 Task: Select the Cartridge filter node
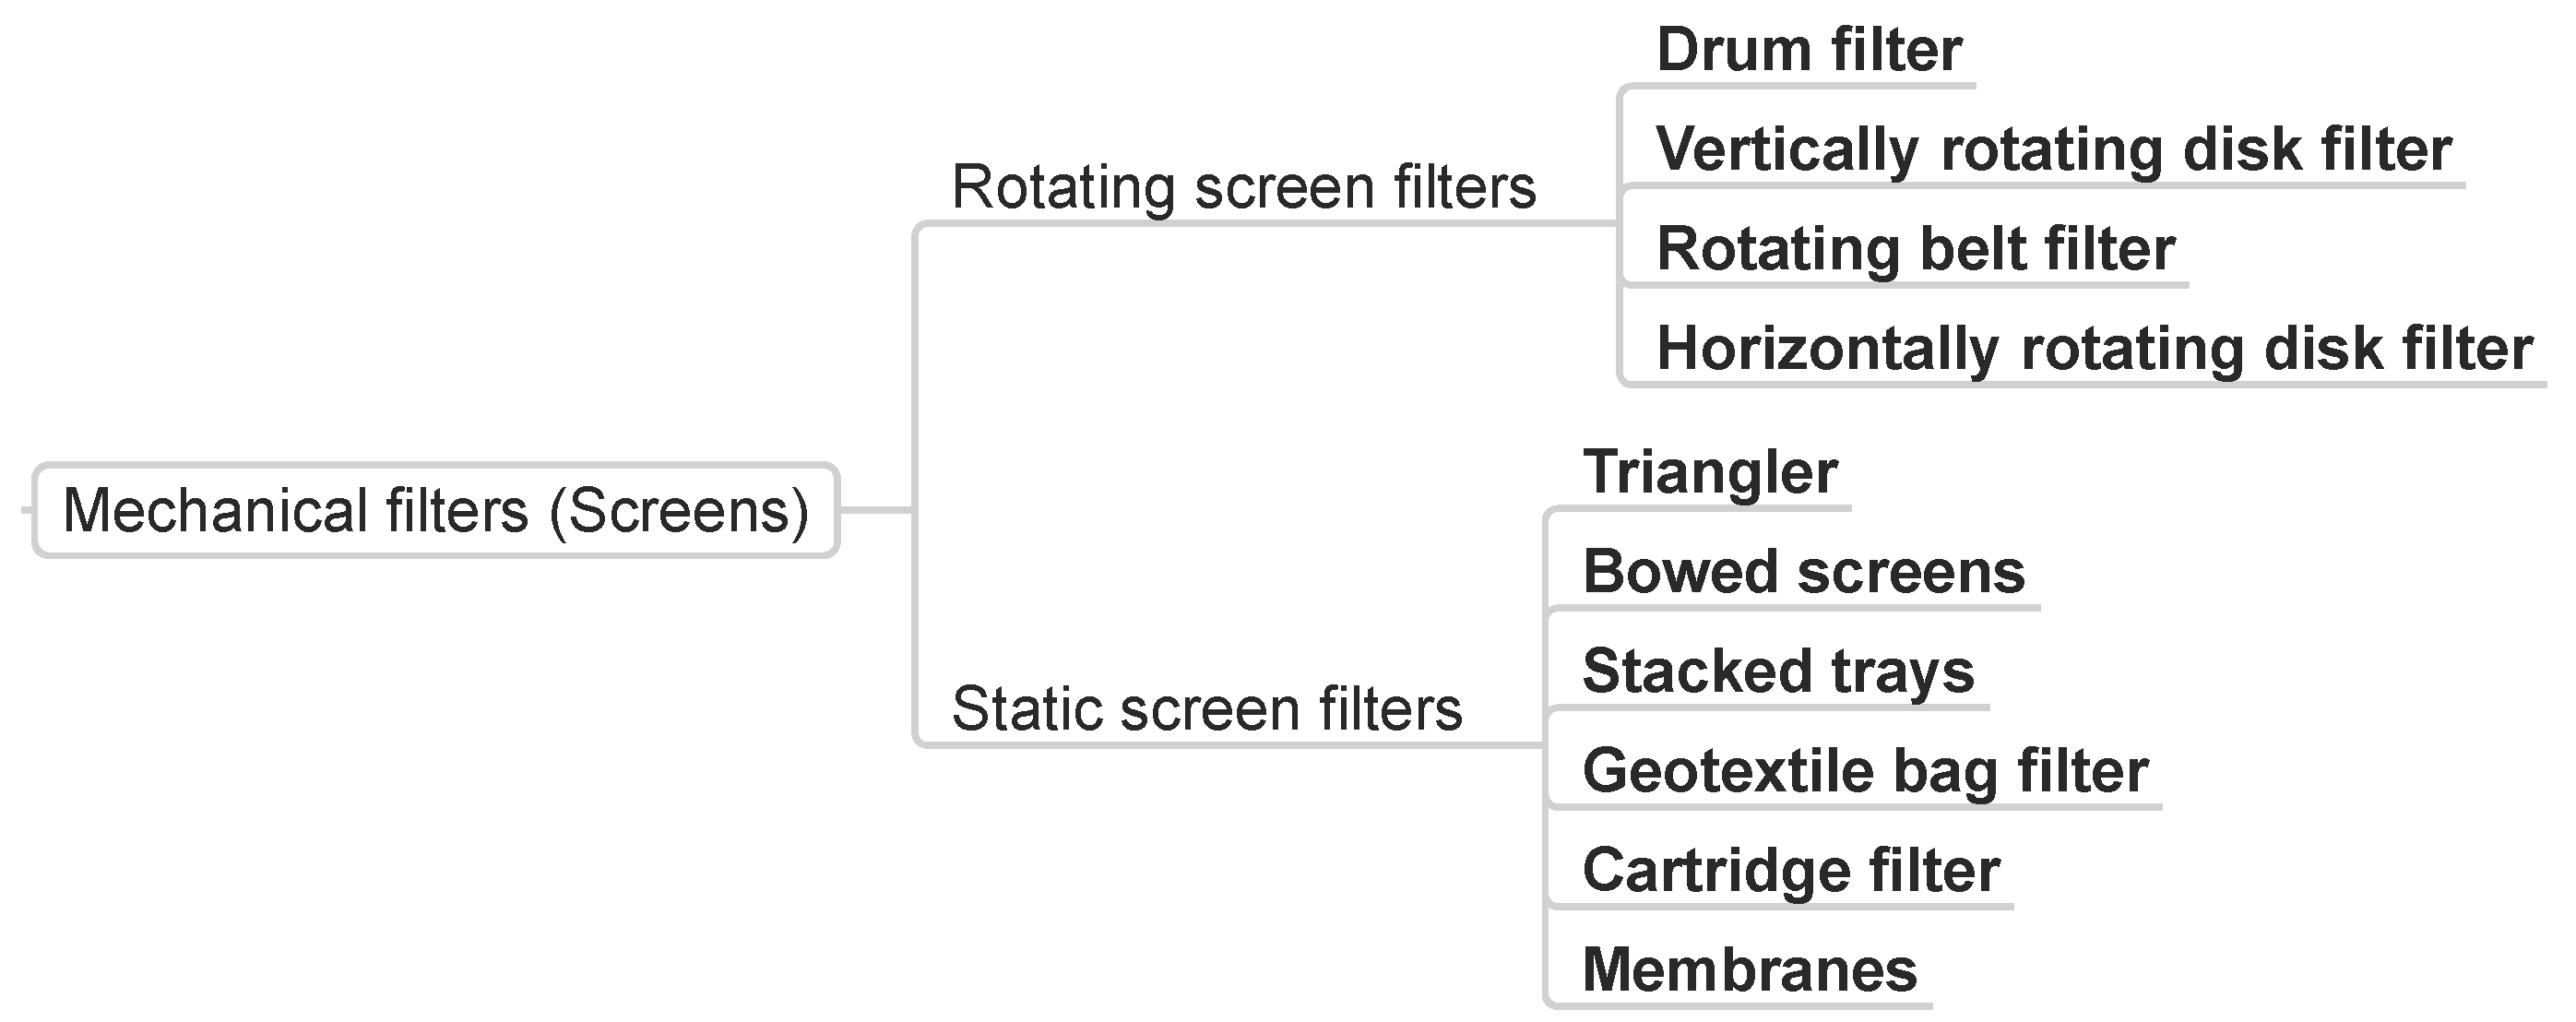[1791, 870]
